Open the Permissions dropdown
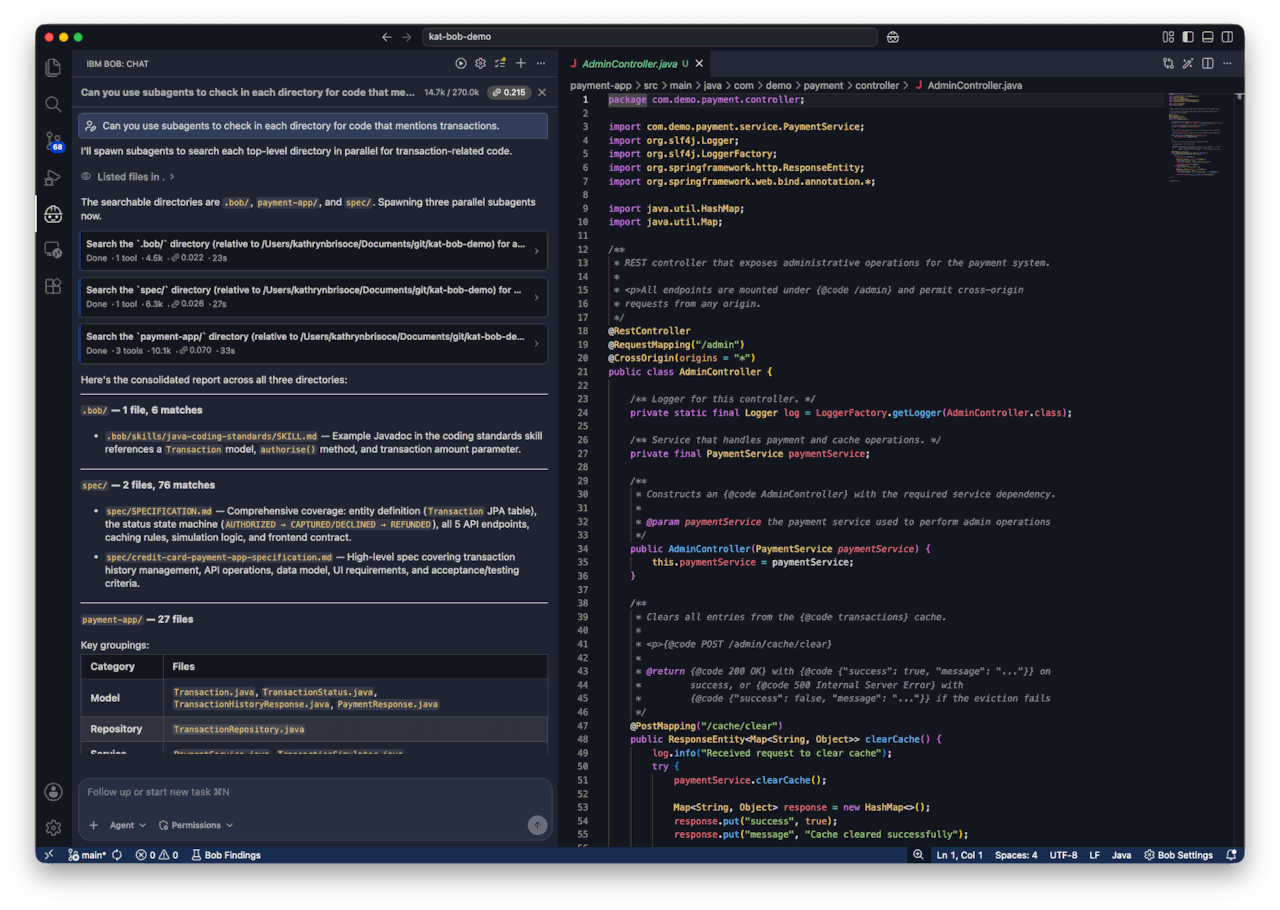The height and width of the screenshot is (910, 1280). (195, 825)
